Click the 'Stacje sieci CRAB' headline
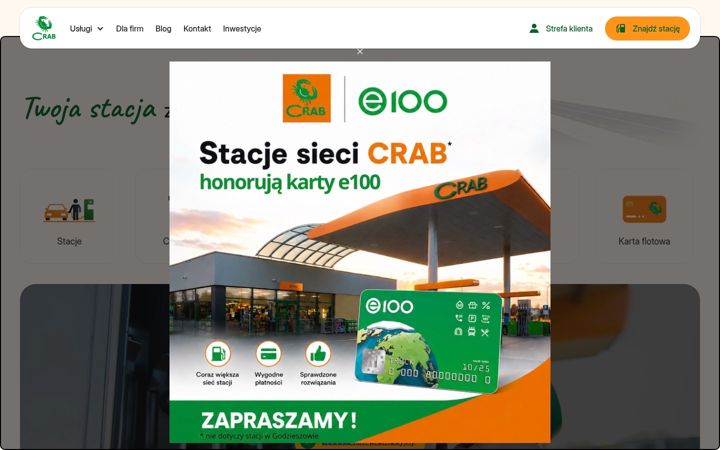 coord(324,153)
